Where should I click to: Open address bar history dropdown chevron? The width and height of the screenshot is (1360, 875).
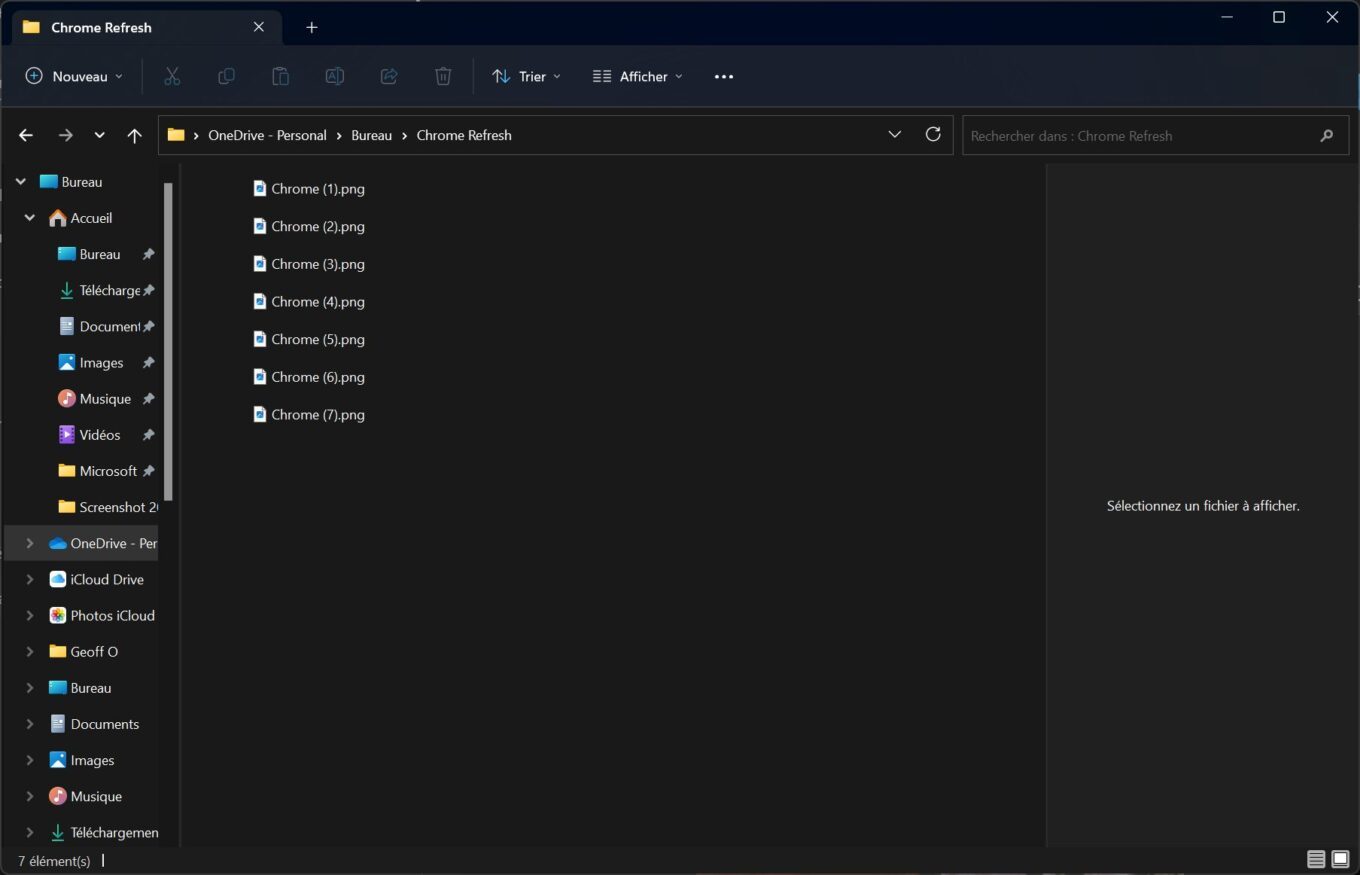click(894, 134)
